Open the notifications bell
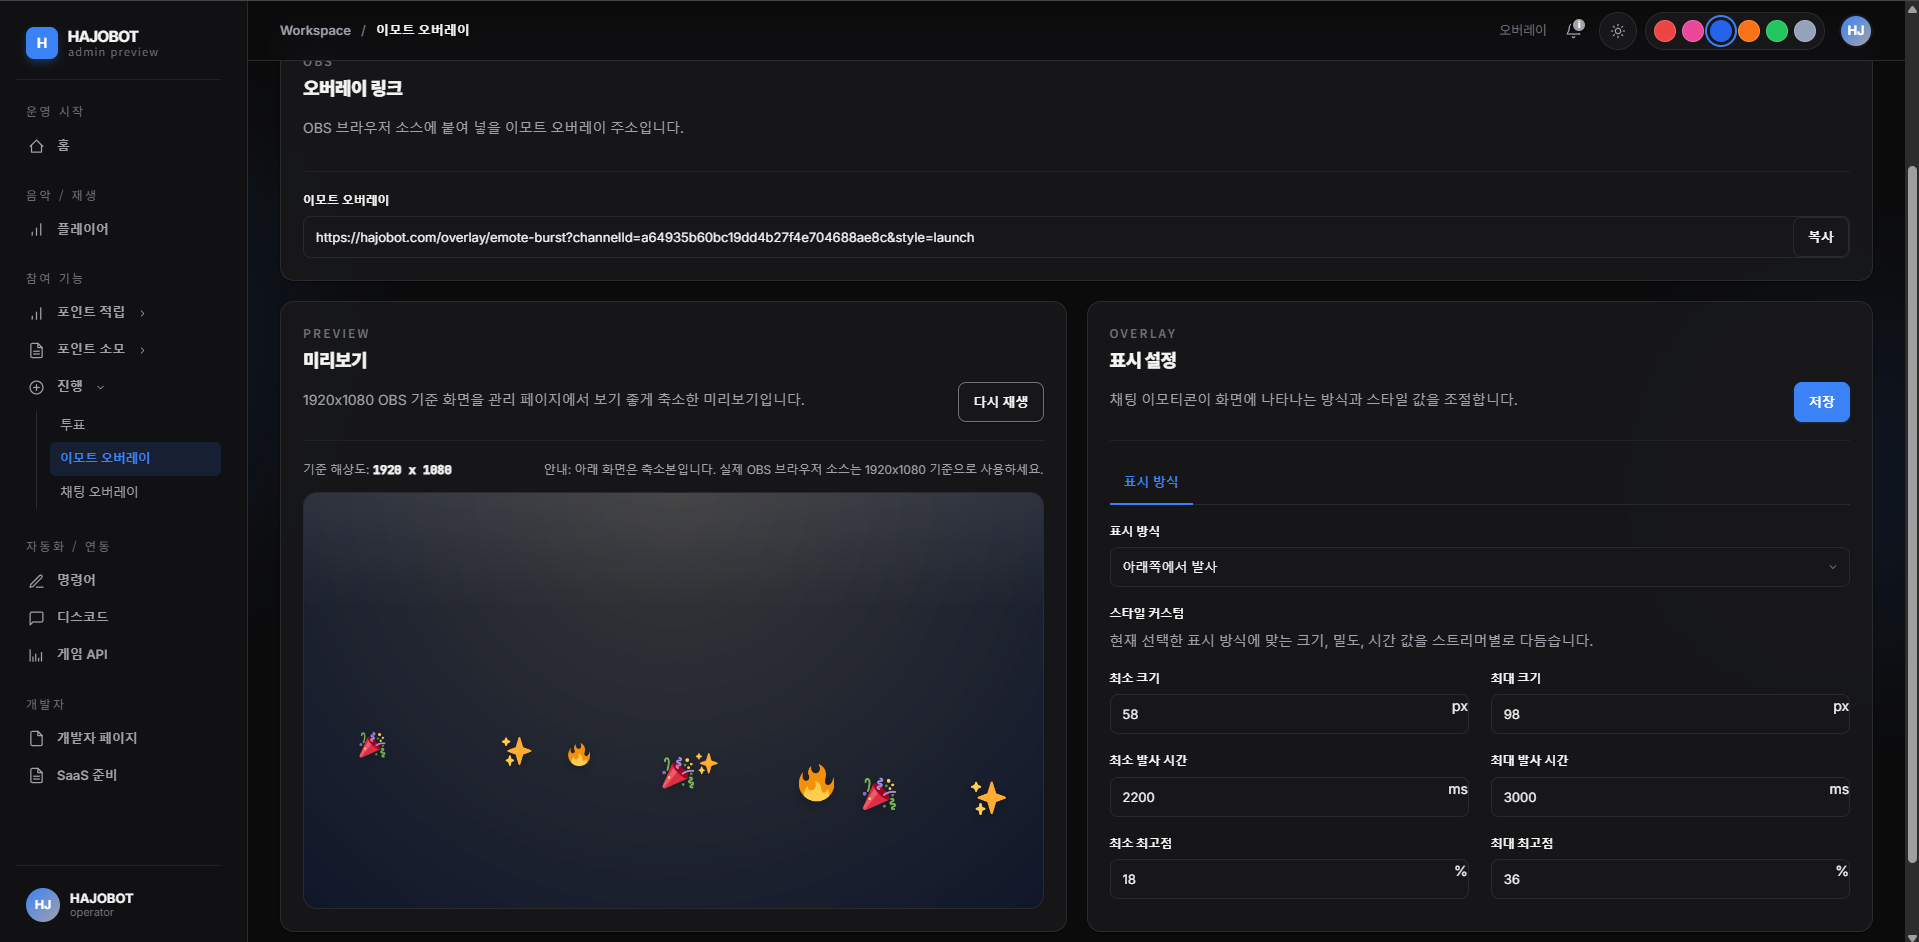This screenshot has width=1919, height=942. click(x=1574, y=30)
